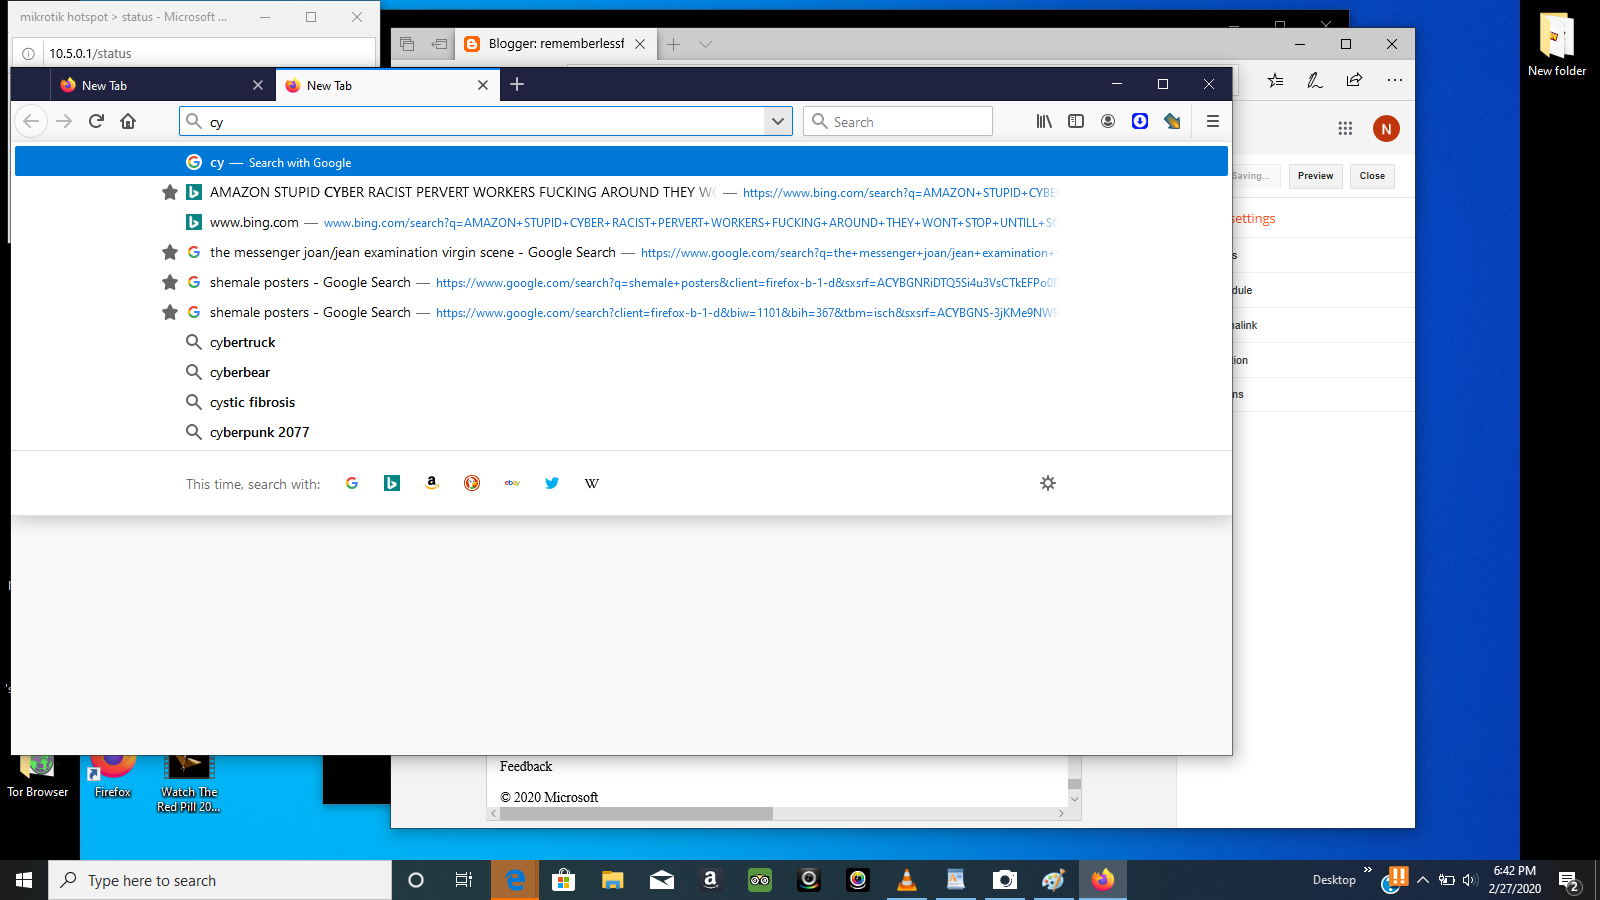The image size is (1600, 900).
Task: Open the Google apps grid in Blogger
Action: (1345, 128)
